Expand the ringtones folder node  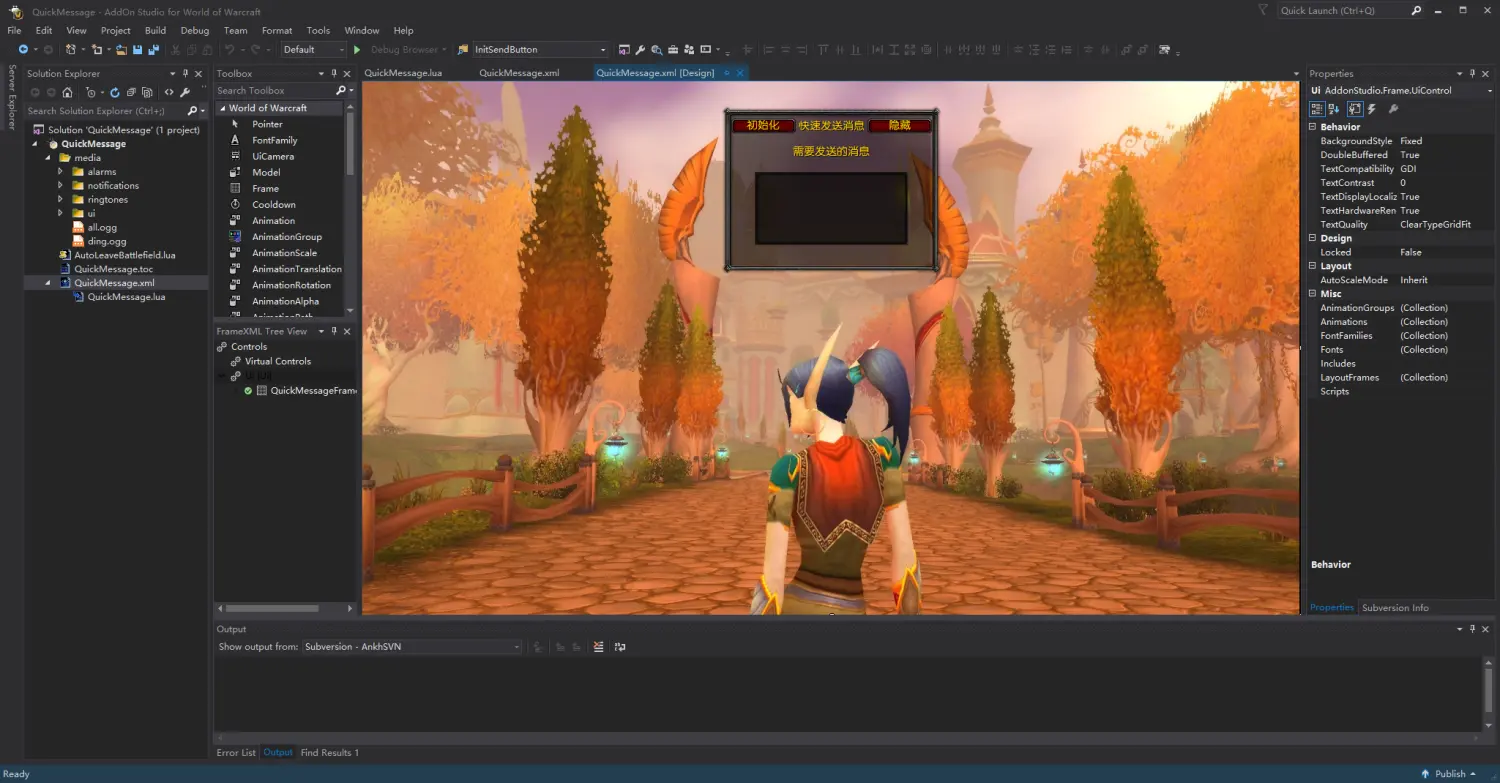click(x=61, y=199)
